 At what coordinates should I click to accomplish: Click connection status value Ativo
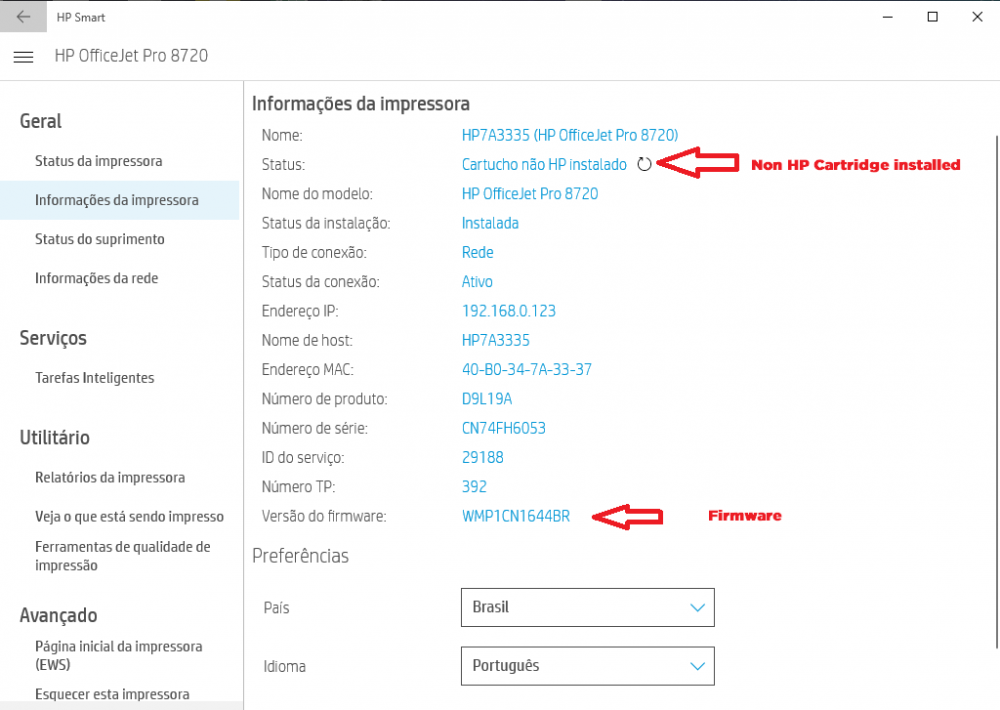point(477,282)
